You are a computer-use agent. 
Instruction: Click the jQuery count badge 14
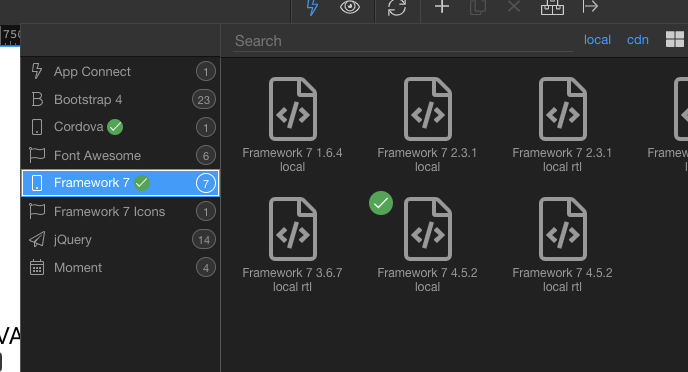204,240
